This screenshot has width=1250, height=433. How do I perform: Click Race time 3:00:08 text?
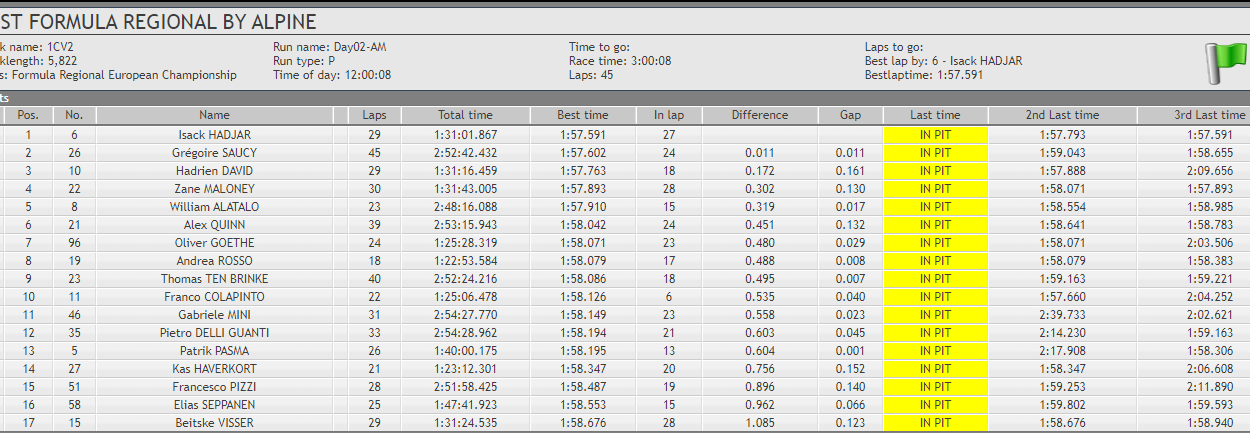[620, 61]
